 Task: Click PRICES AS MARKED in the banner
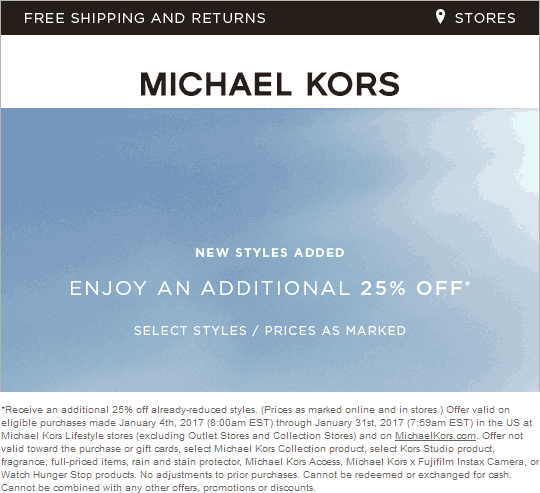(x=335, y=331)
